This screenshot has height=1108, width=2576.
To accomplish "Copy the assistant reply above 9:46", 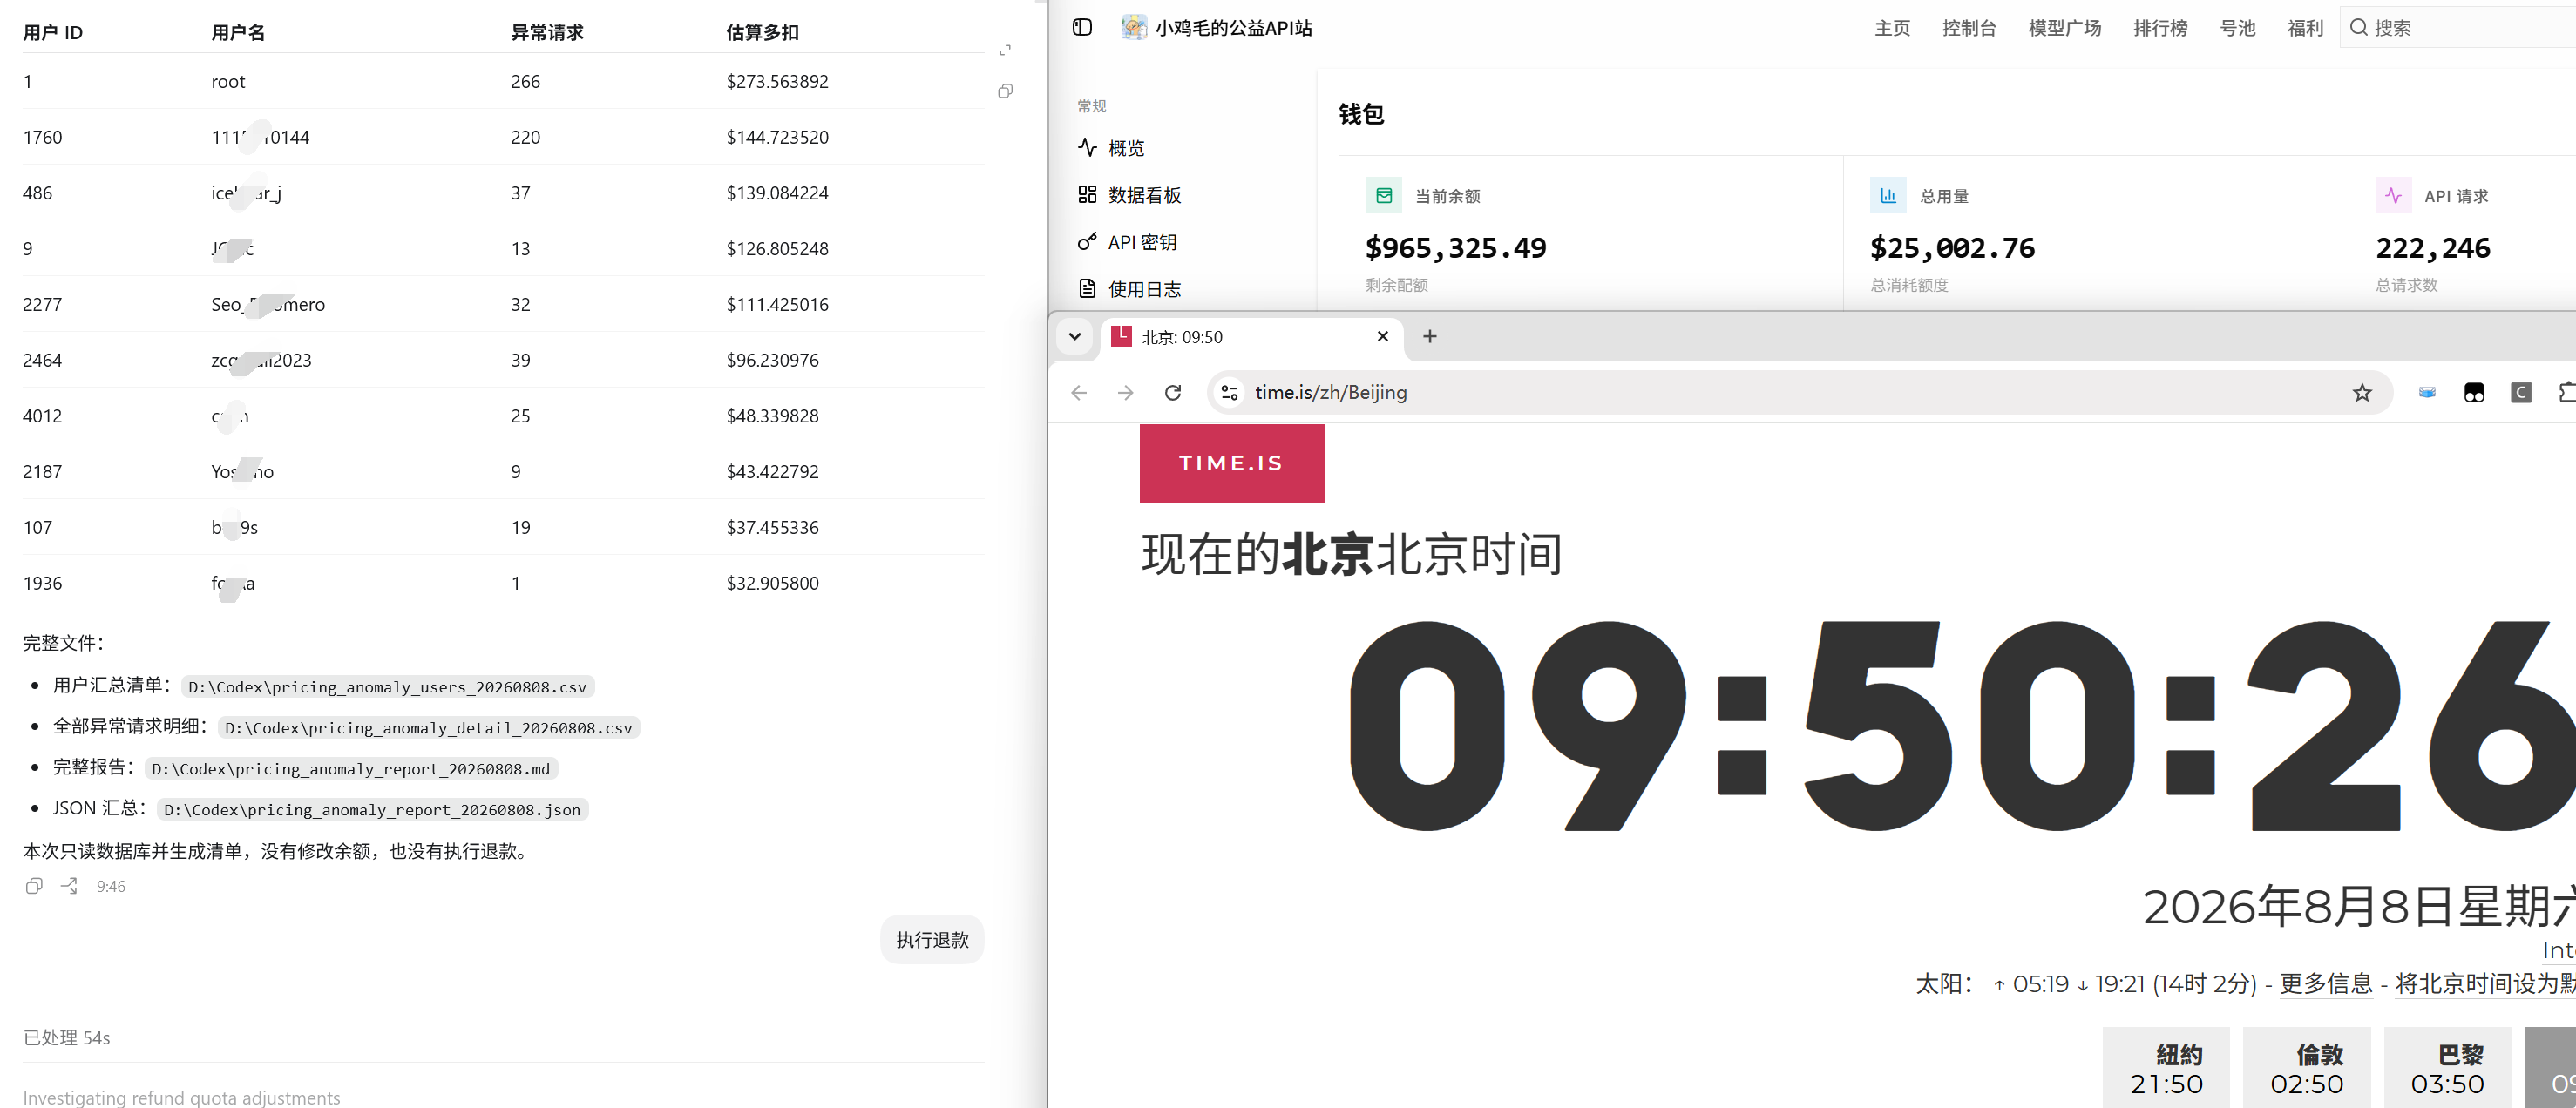I will (x=34, y=886).
